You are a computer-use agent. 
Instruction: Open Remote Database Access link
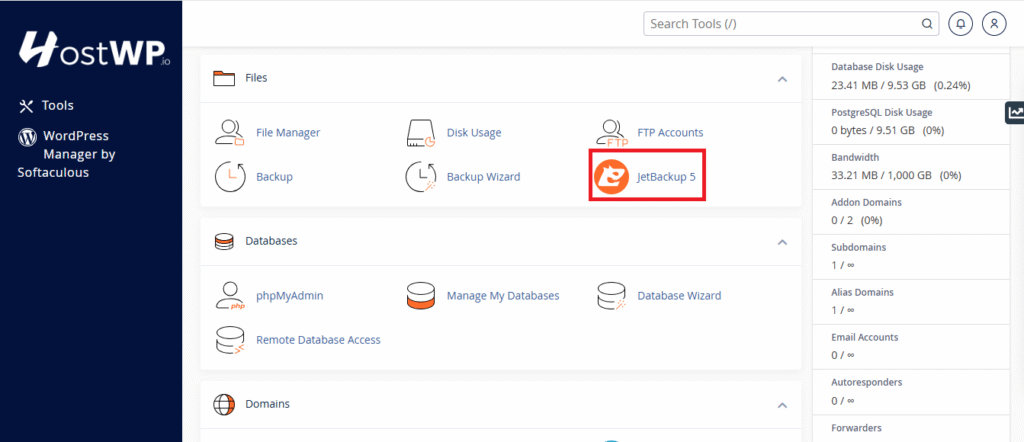(x=318, y=340)
